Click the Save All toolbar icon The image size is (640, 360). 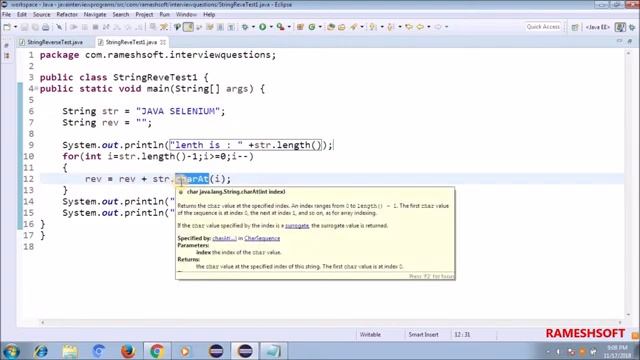coord(35,27)
